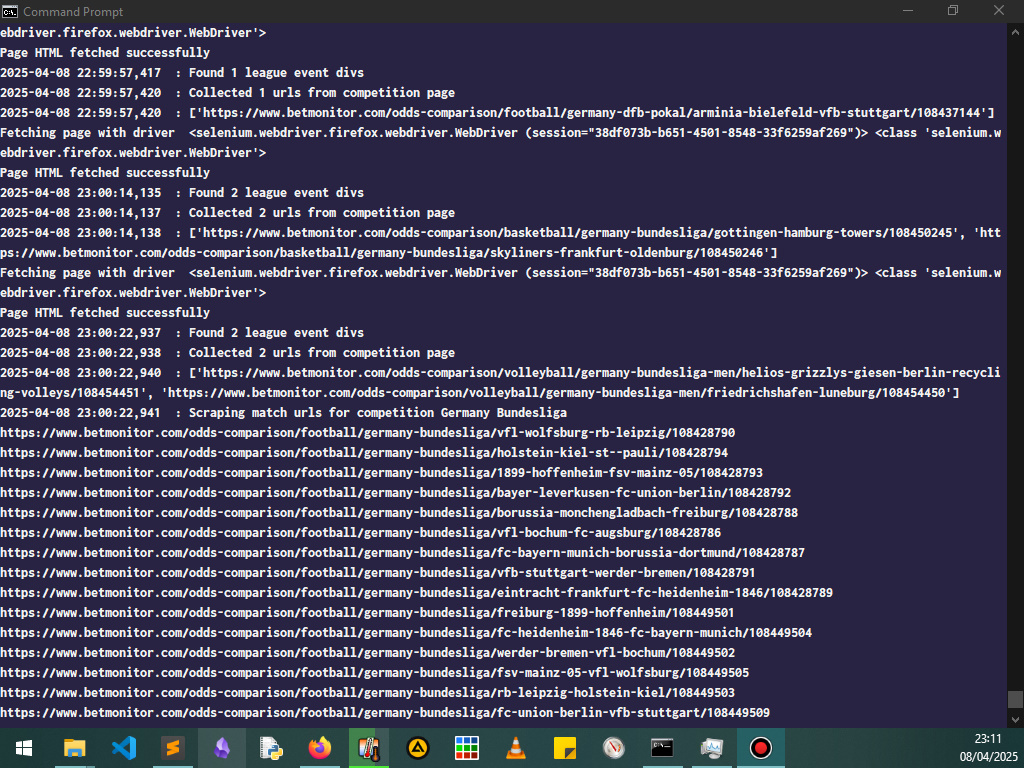Open the colored grid utility from taskbar
Image resolution: width=1024 pixels, height=768 pixels.
[466, 747]
